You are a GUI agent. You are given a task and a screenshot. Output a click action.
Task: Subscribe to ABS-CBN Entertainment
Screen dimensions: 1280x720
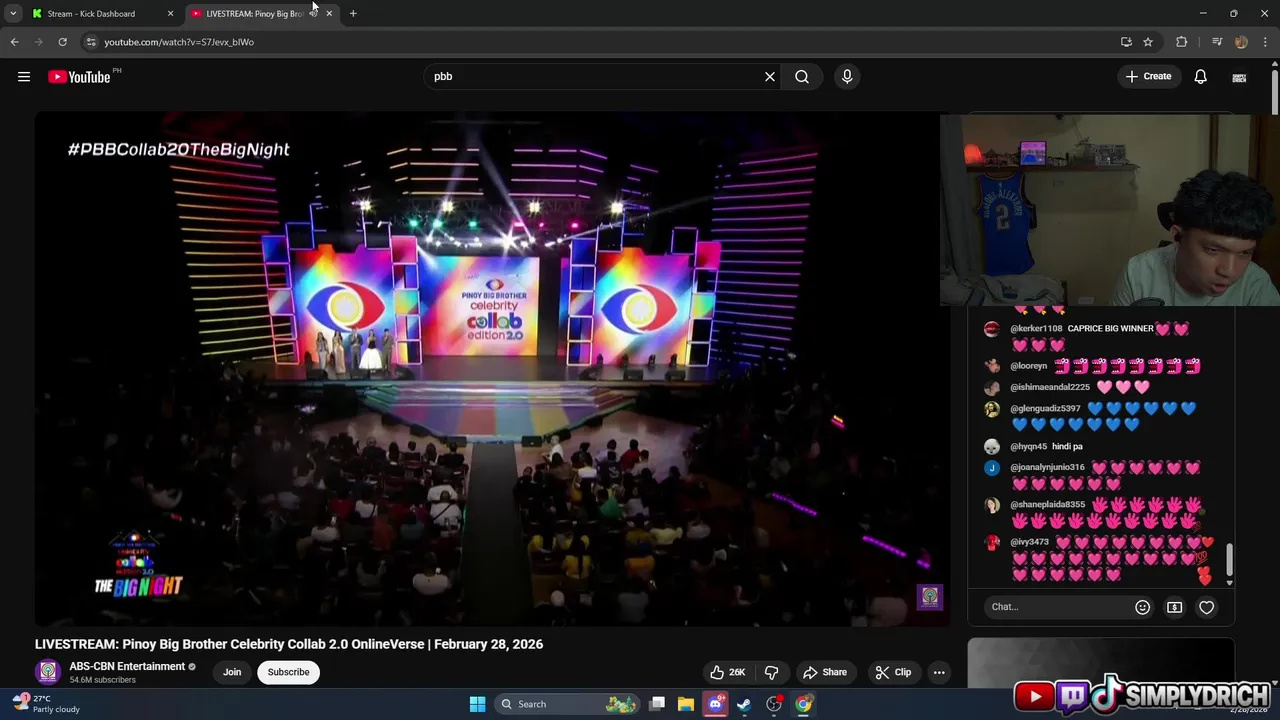pyautogui.click(x=288, y=672)
